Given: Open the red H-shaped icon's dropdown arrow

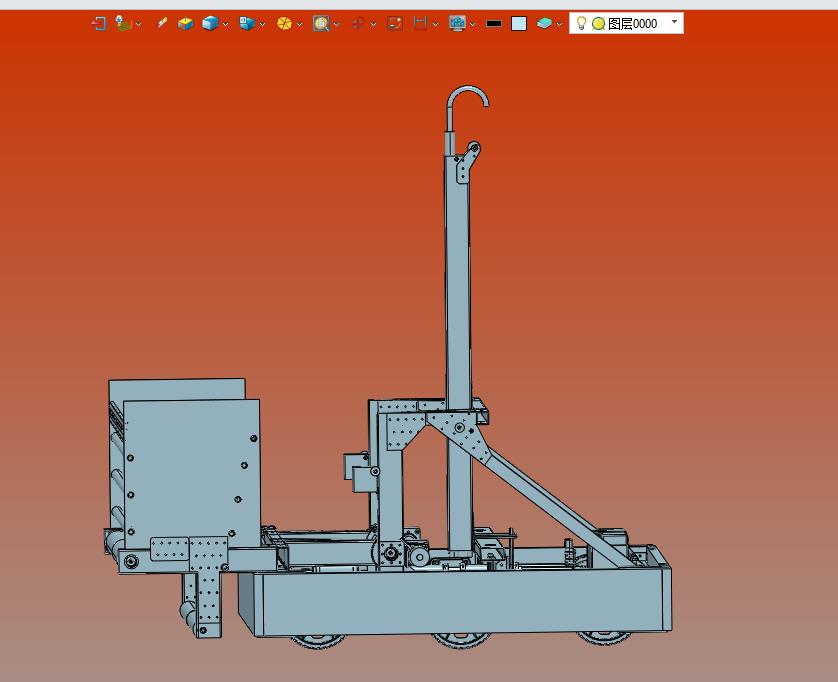Looking at the screenshot, I should (x=436, y=24).
